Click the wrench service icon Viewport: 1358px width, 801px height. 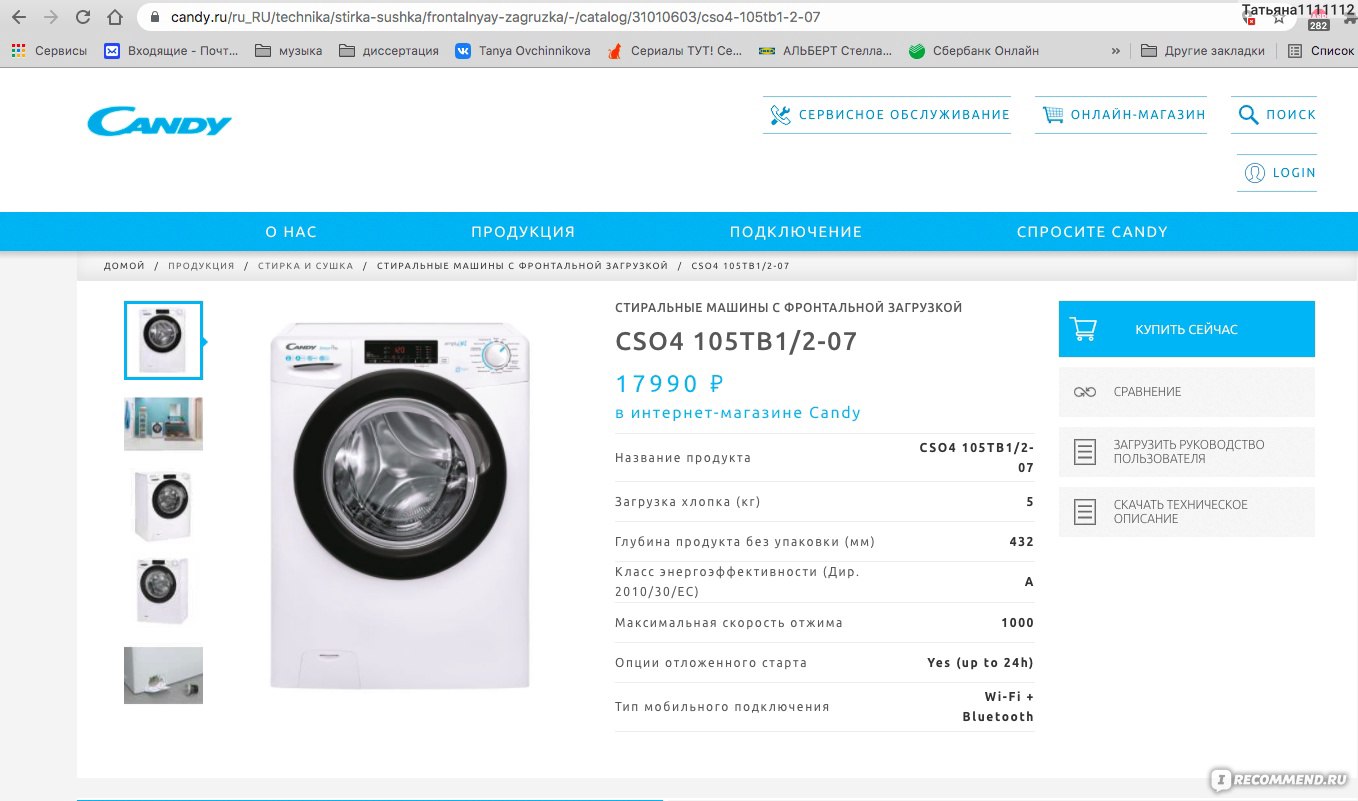(781, 115)
